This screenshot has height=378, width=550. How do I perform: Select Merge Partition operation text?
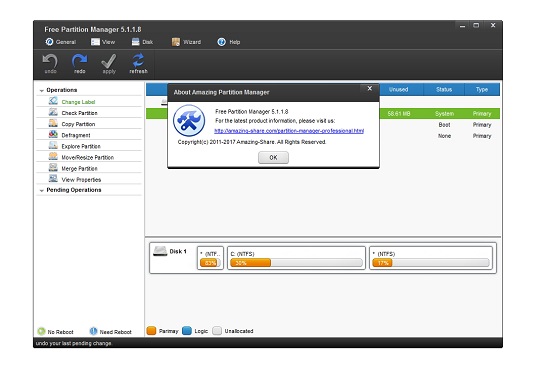[79, 169]
